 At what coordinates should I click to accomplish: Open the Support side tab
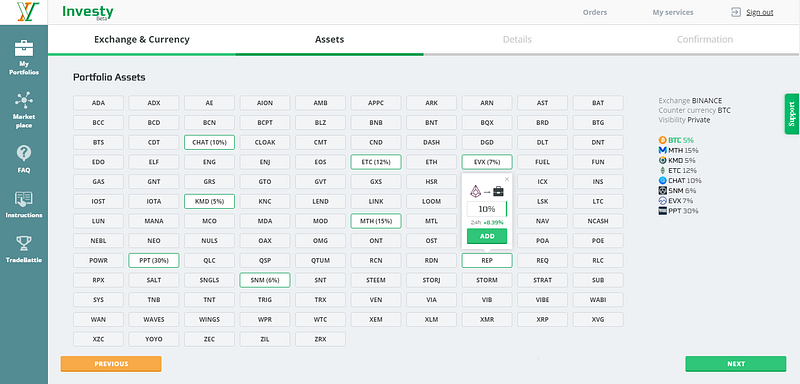(x=792, y=114)
